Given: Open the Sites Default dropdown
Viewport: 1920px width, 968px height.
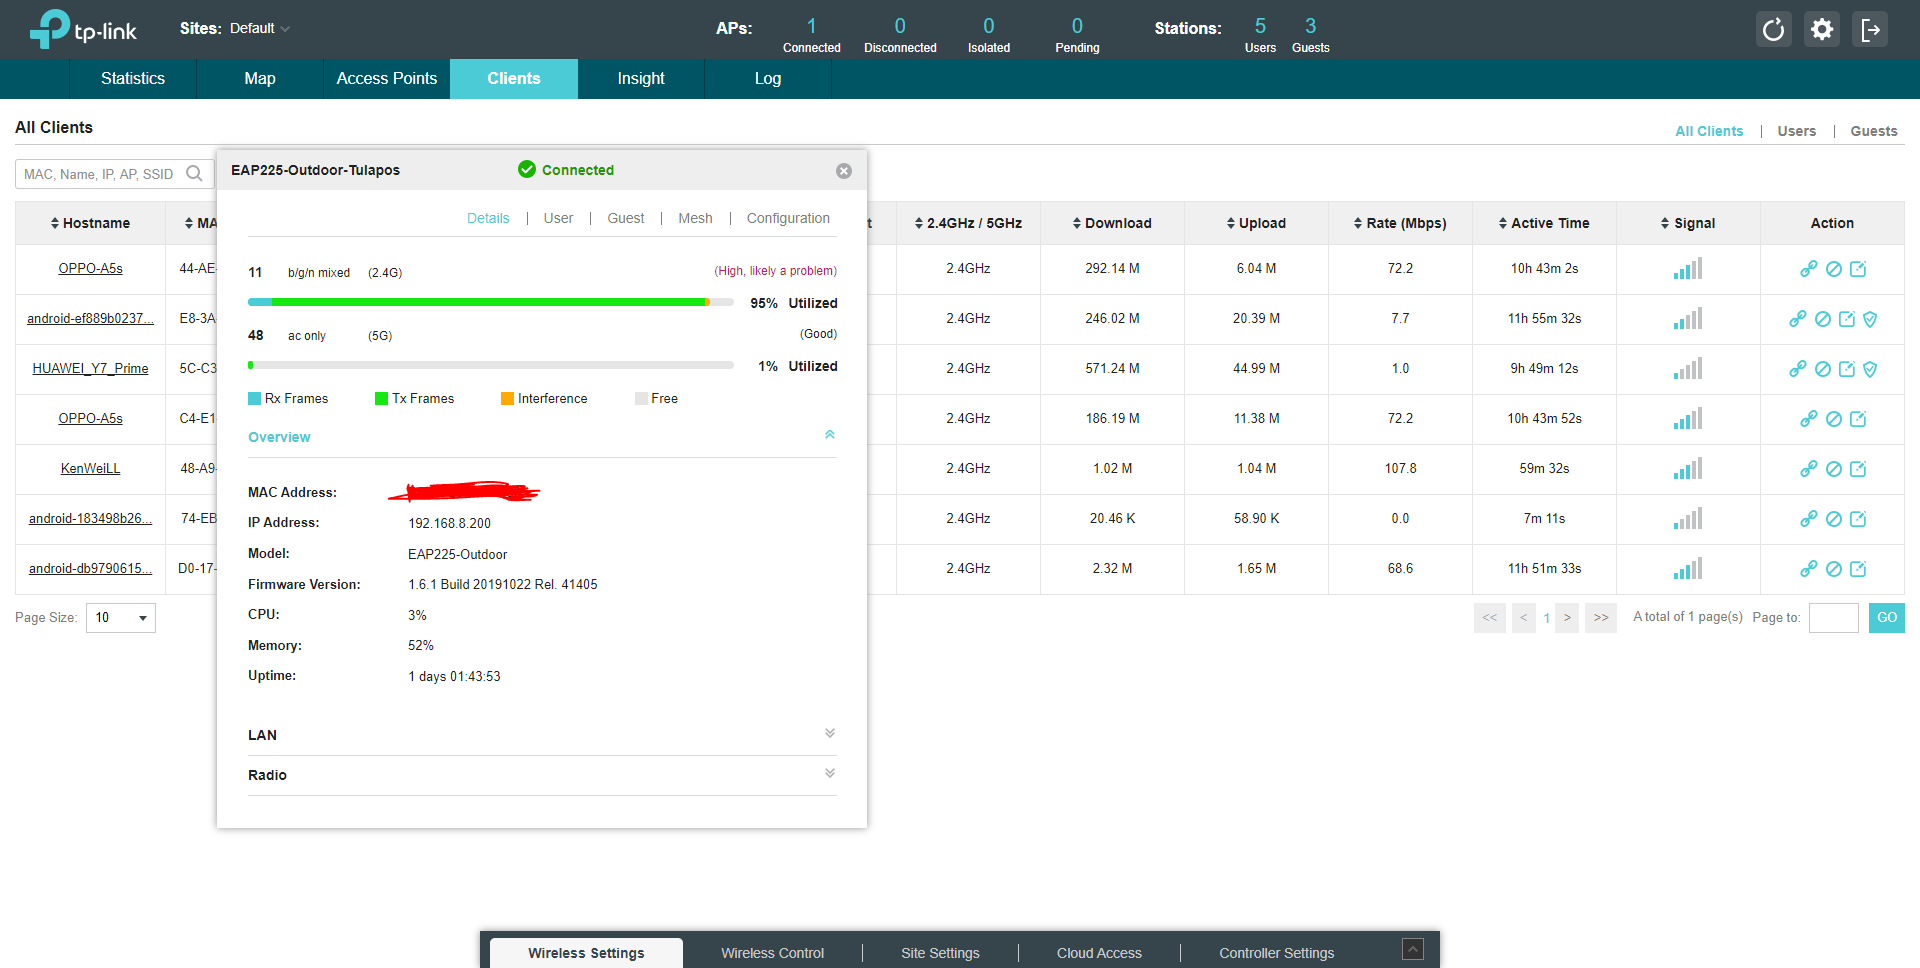Looking at the screenshot, I should (x=260, y=28).
